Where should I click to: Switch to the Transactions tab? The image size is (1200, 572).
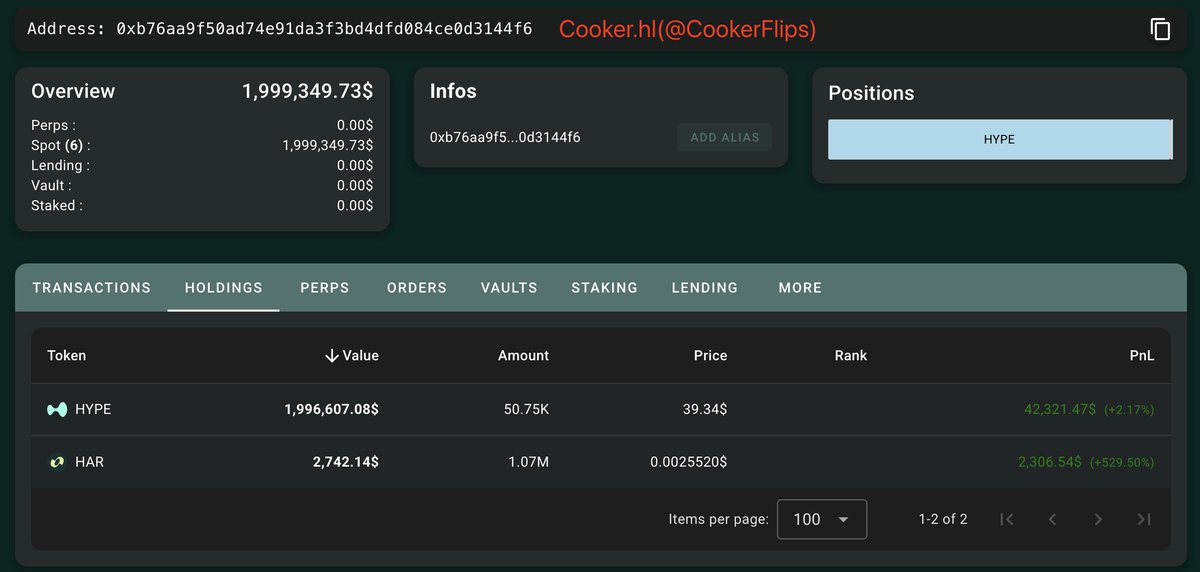click(x=92, y=288)
